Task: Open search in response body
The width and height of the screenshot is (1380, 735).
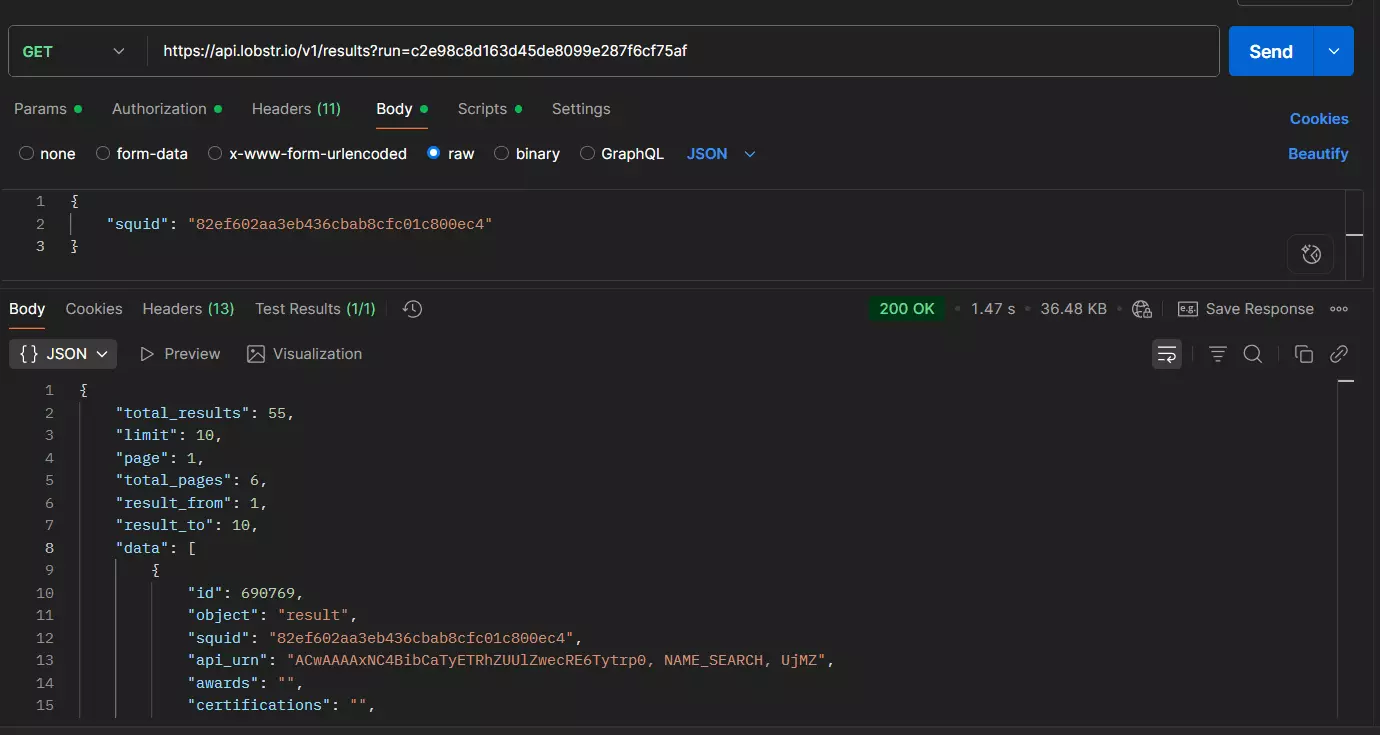Action: point(1252,354)
